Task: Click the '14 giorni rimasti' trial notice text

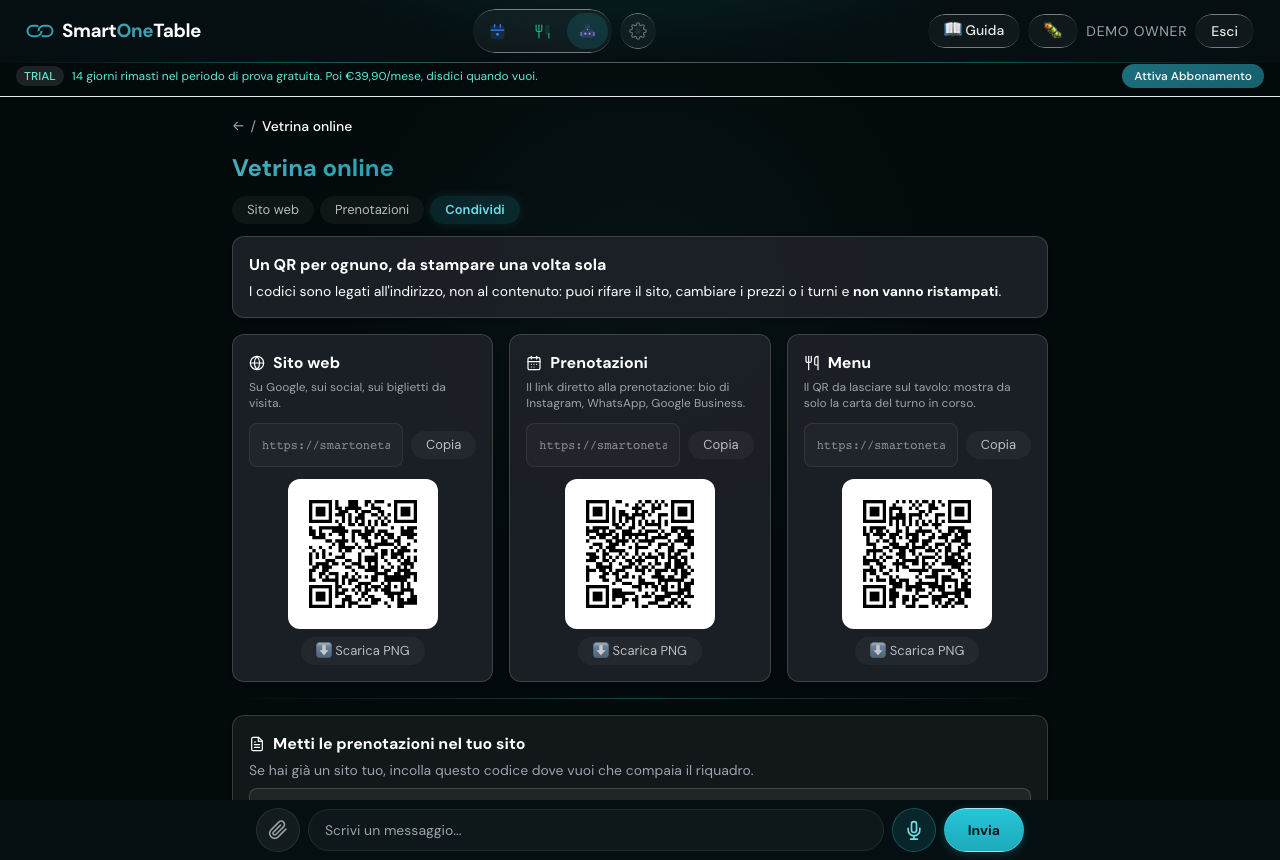Action: pos(305,76)
